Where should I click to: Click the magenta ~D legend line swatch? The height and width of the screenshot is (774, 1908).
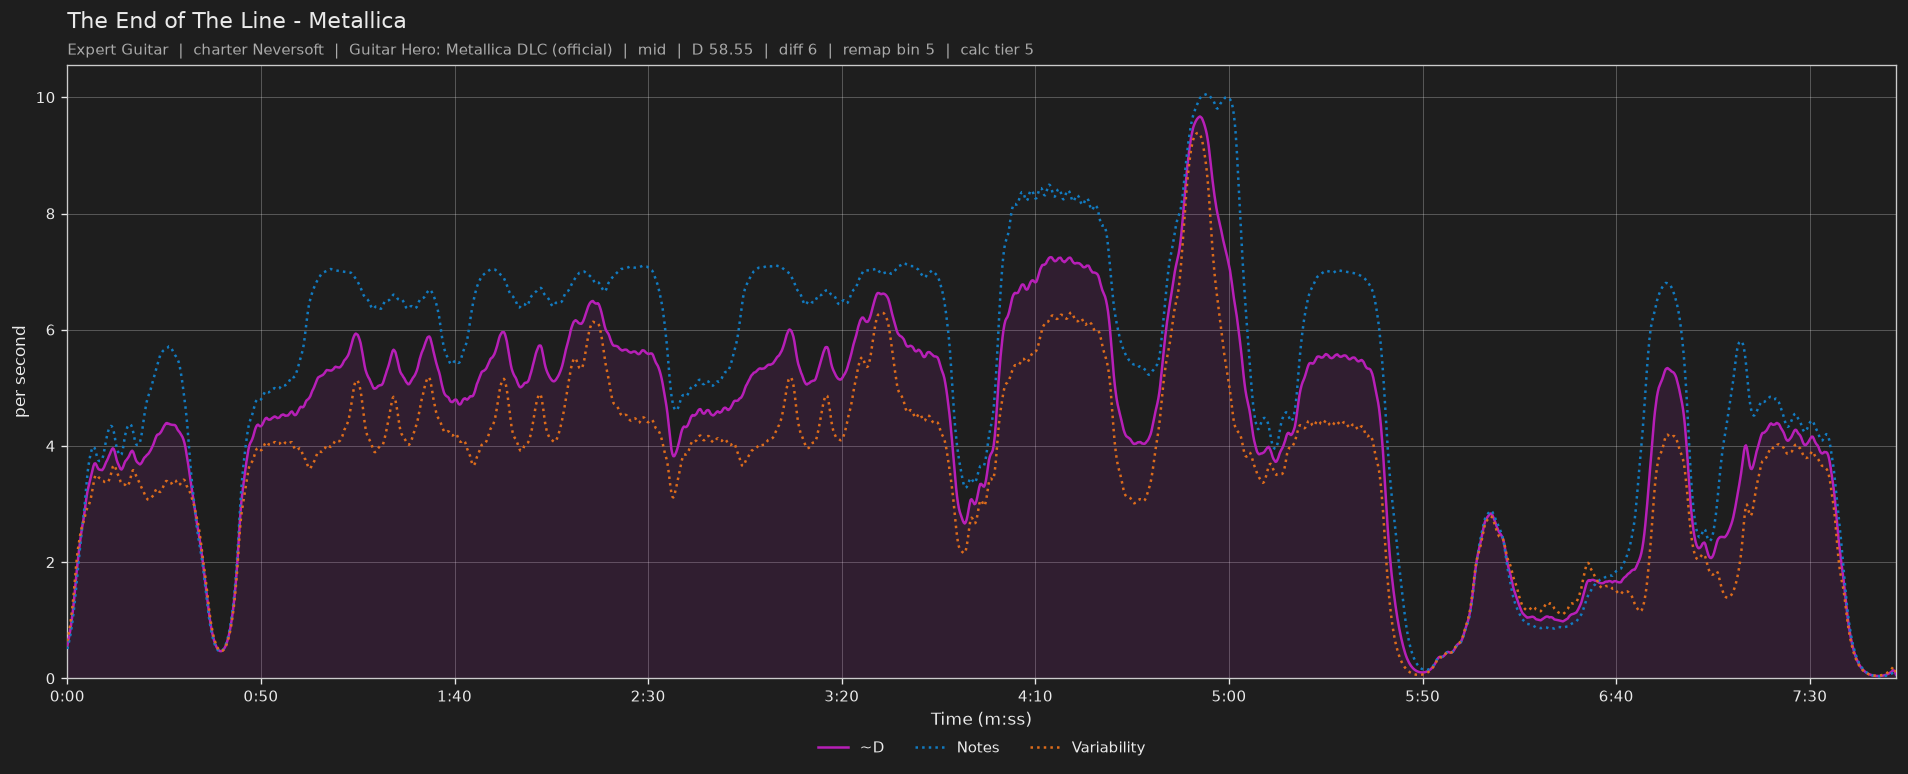coord(833,748)
